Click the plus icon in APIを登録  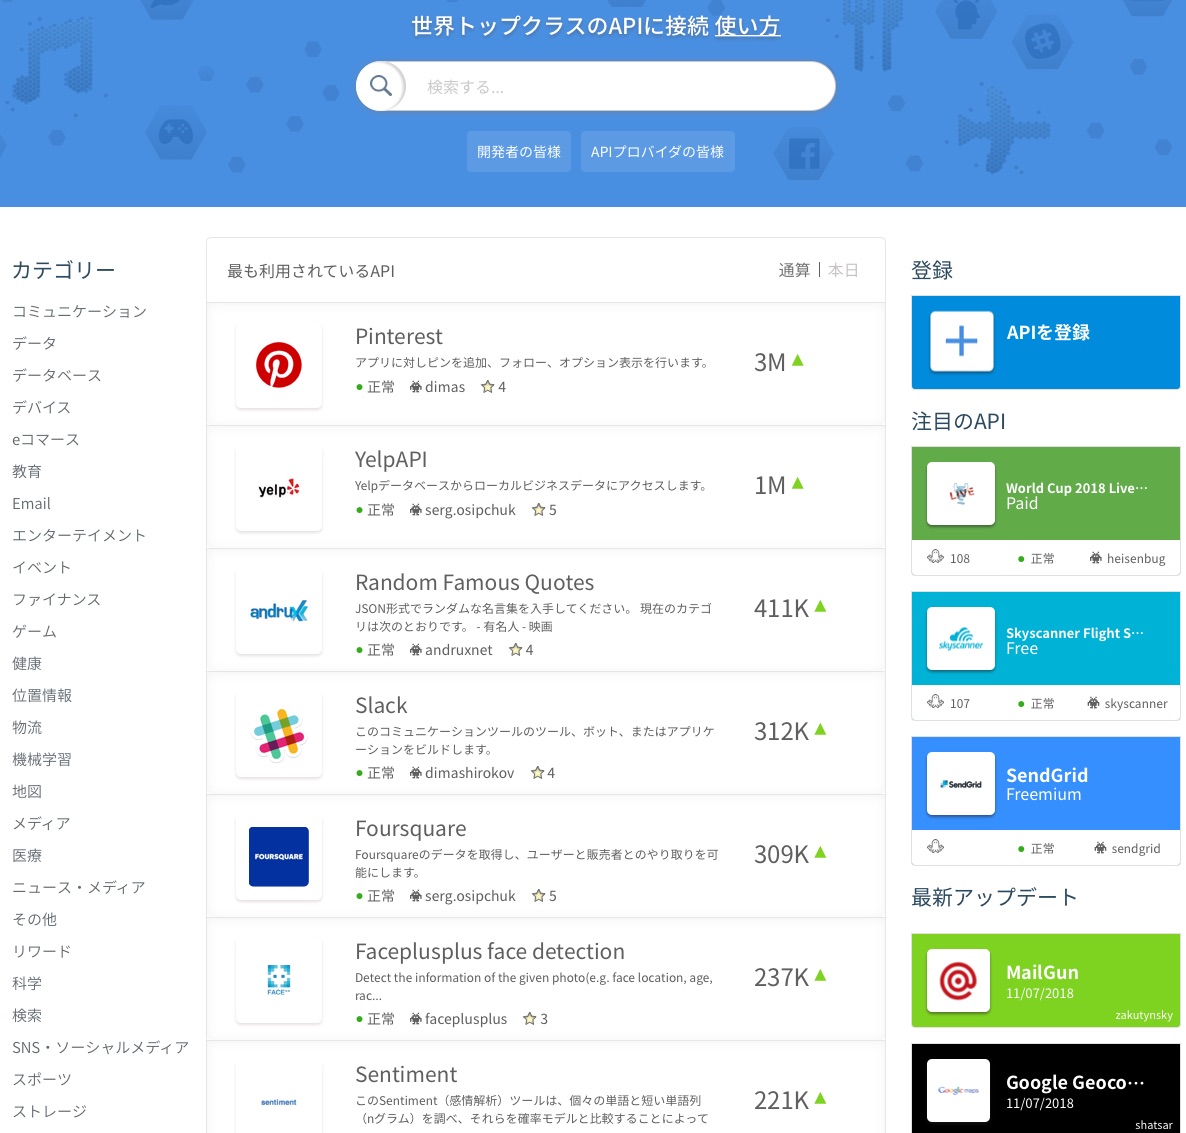[961, 341]
